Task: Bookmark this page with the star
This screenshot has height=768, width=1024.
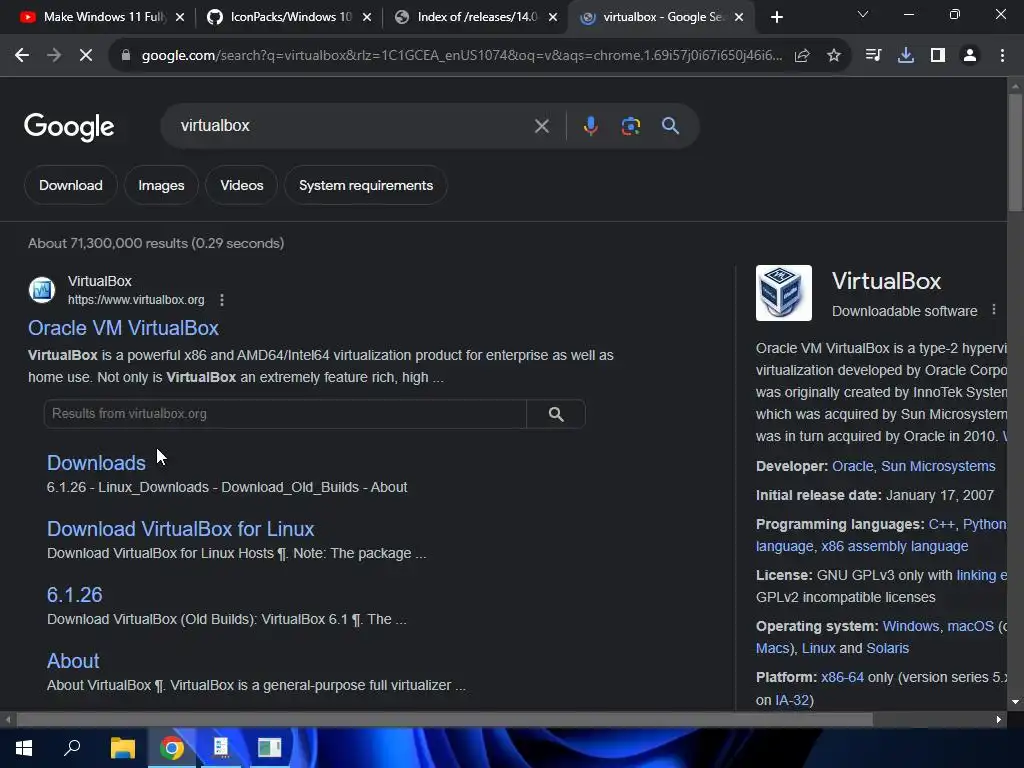Action: click(834, 56)
